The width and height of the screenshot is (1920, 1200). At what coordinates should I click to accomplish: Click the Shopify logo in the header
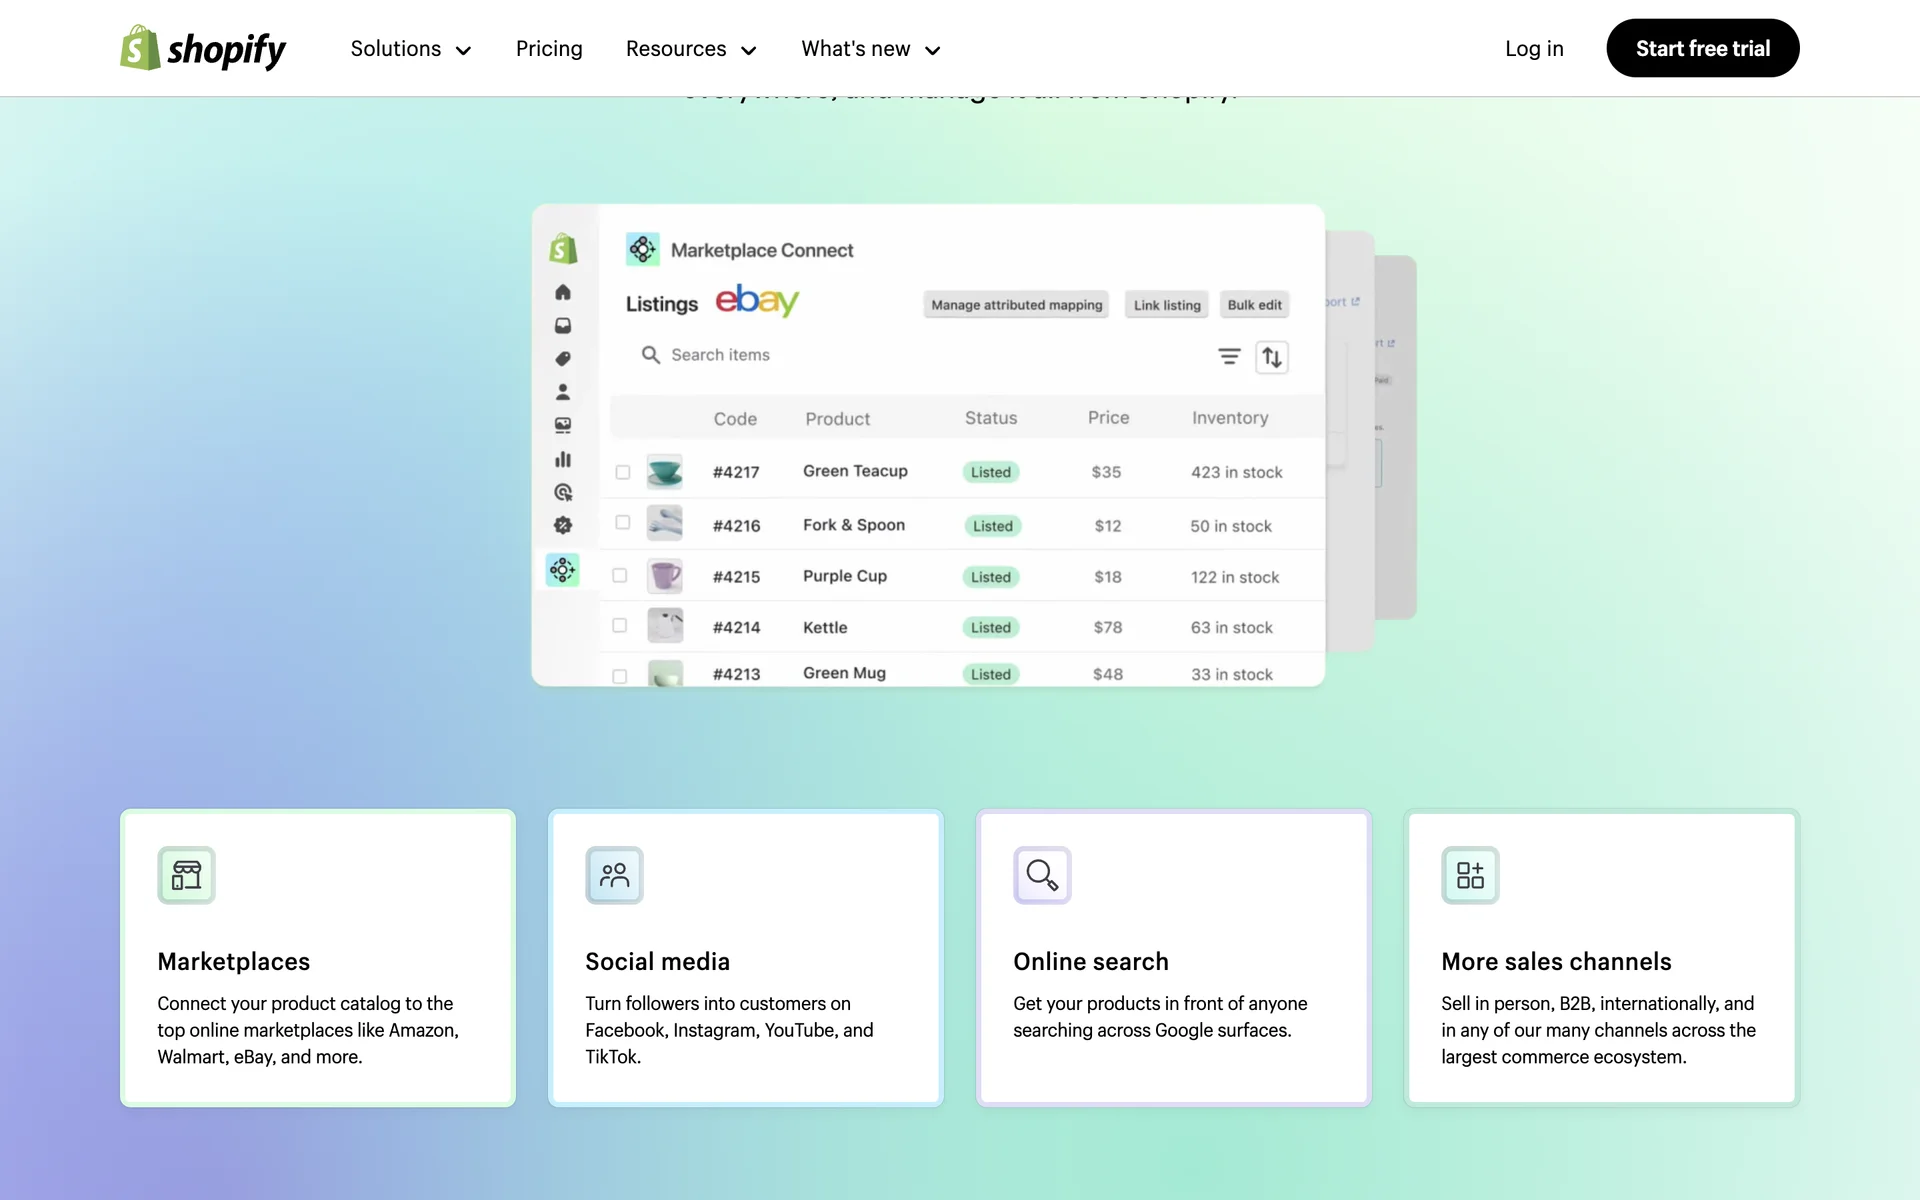[x=203, y=48]
